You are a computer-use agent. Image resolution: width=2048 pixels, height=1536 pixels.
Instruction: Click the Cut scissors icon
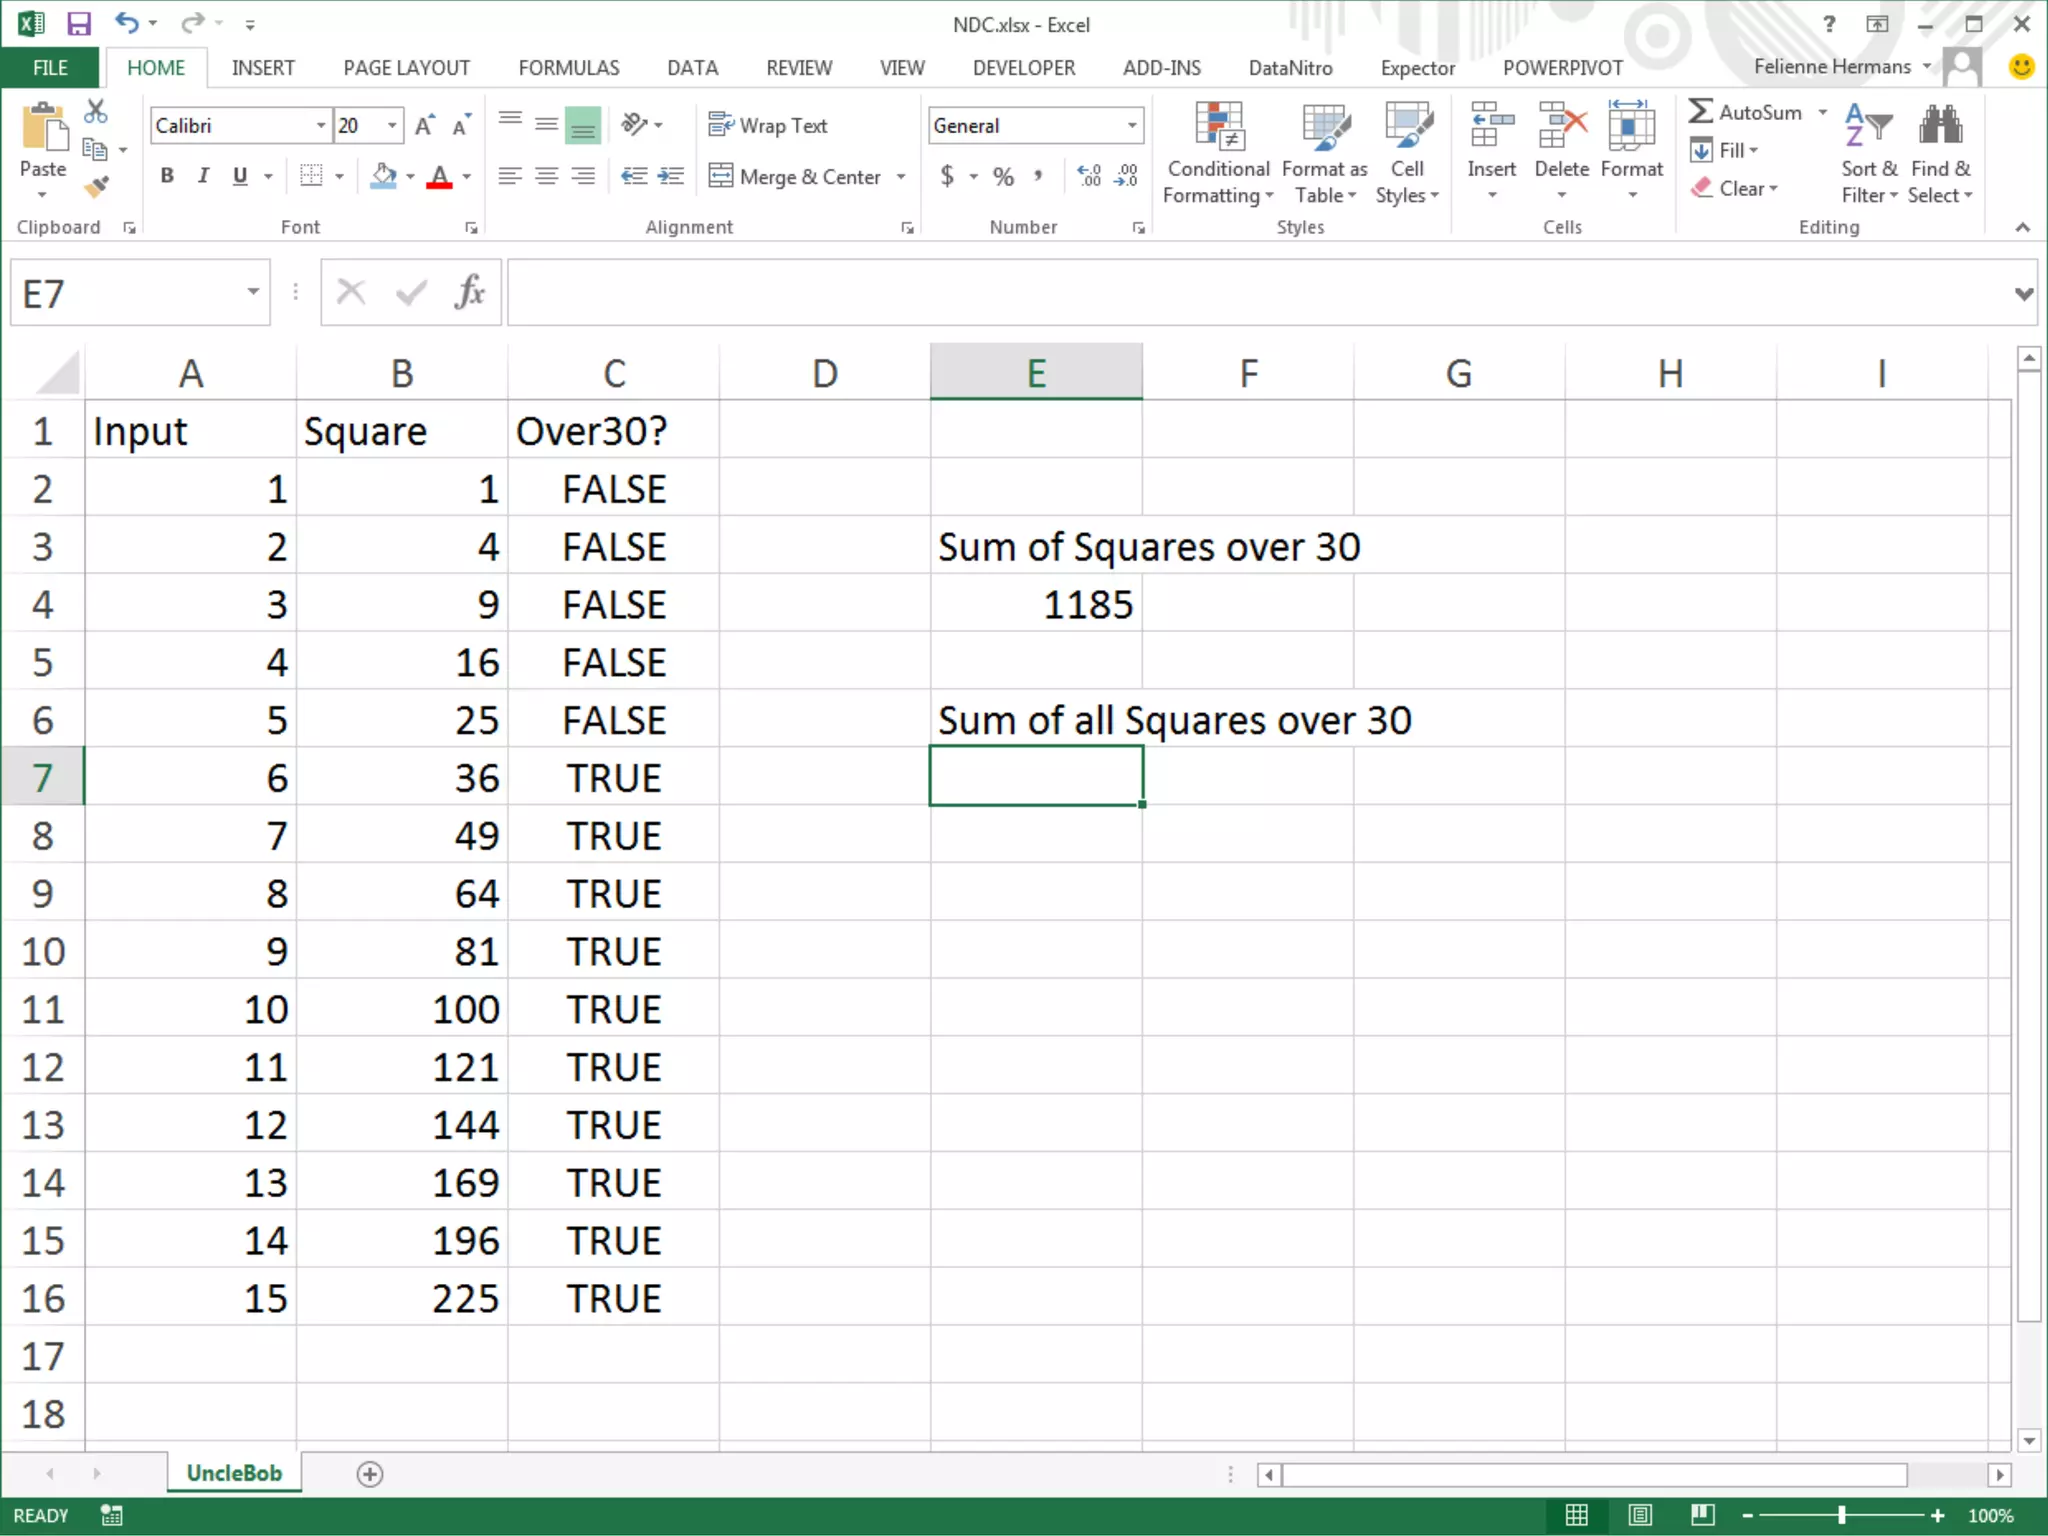[x=96, y=111]
